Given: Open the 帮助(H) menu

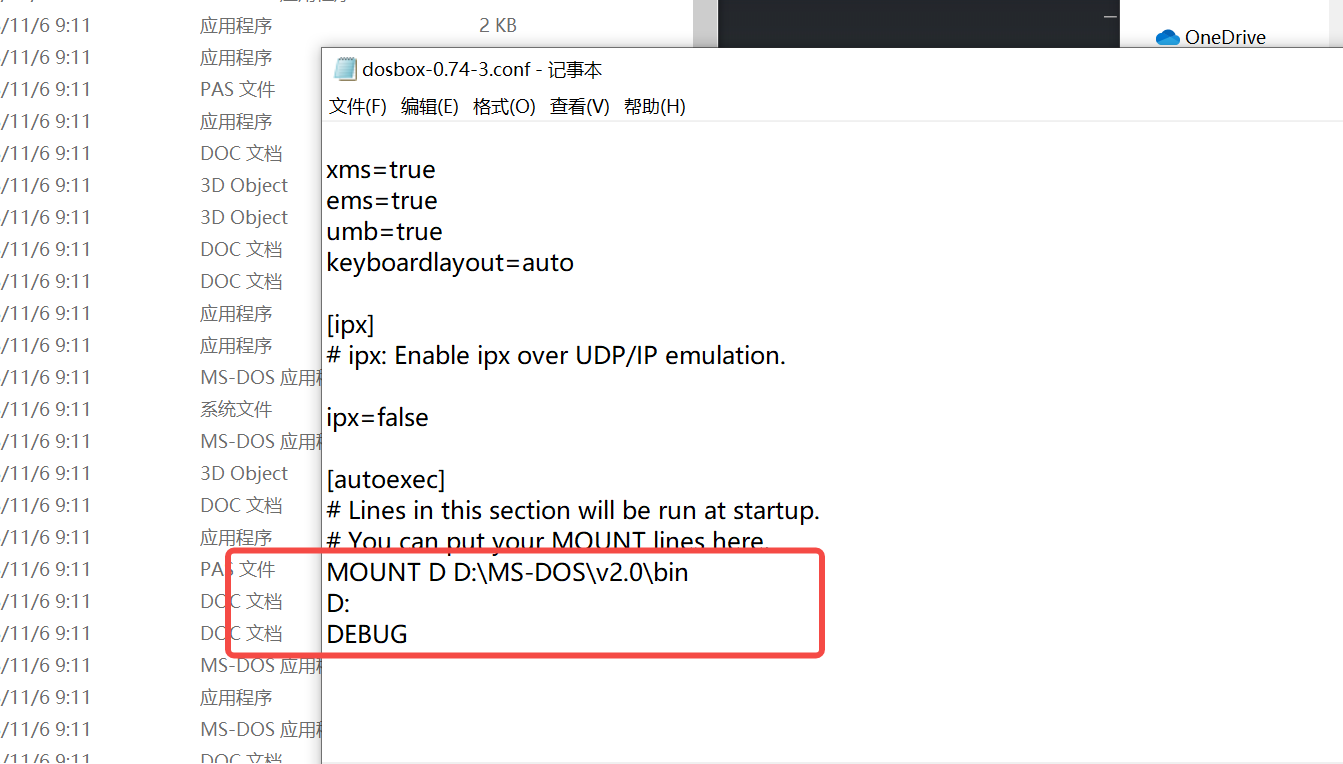Looking at the screenshot, I should pos(655,106).
